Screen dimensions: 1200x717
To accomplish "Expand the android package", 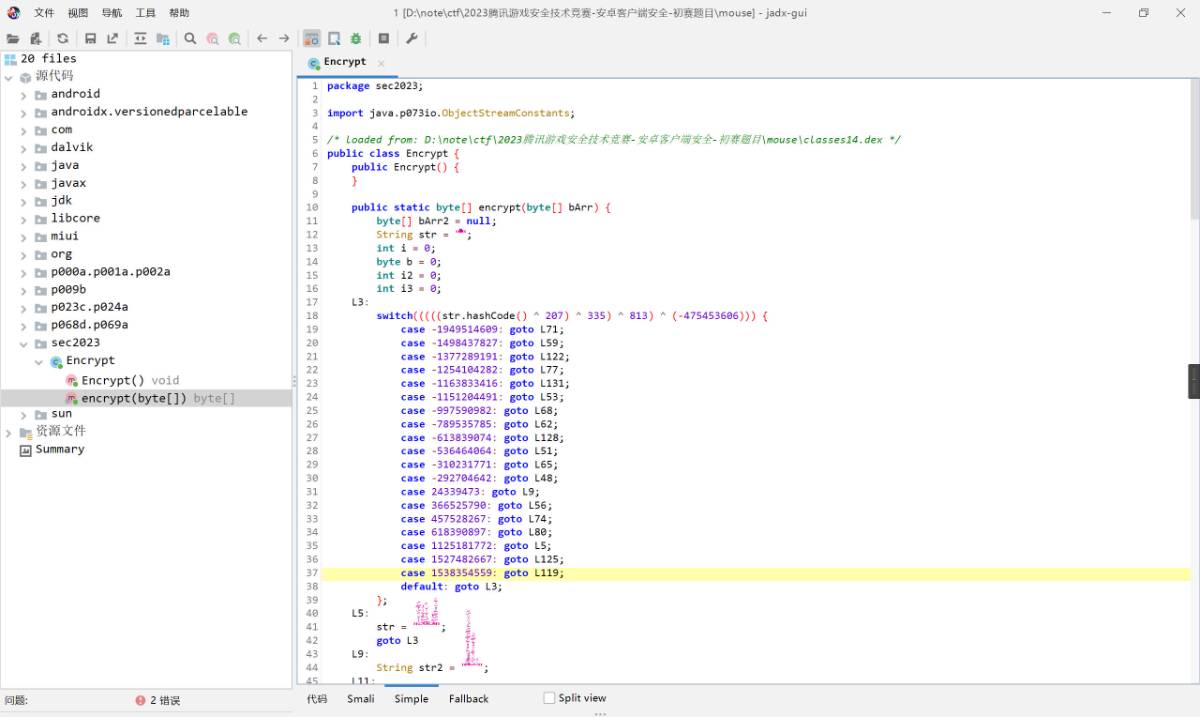I will coord(24,95).
